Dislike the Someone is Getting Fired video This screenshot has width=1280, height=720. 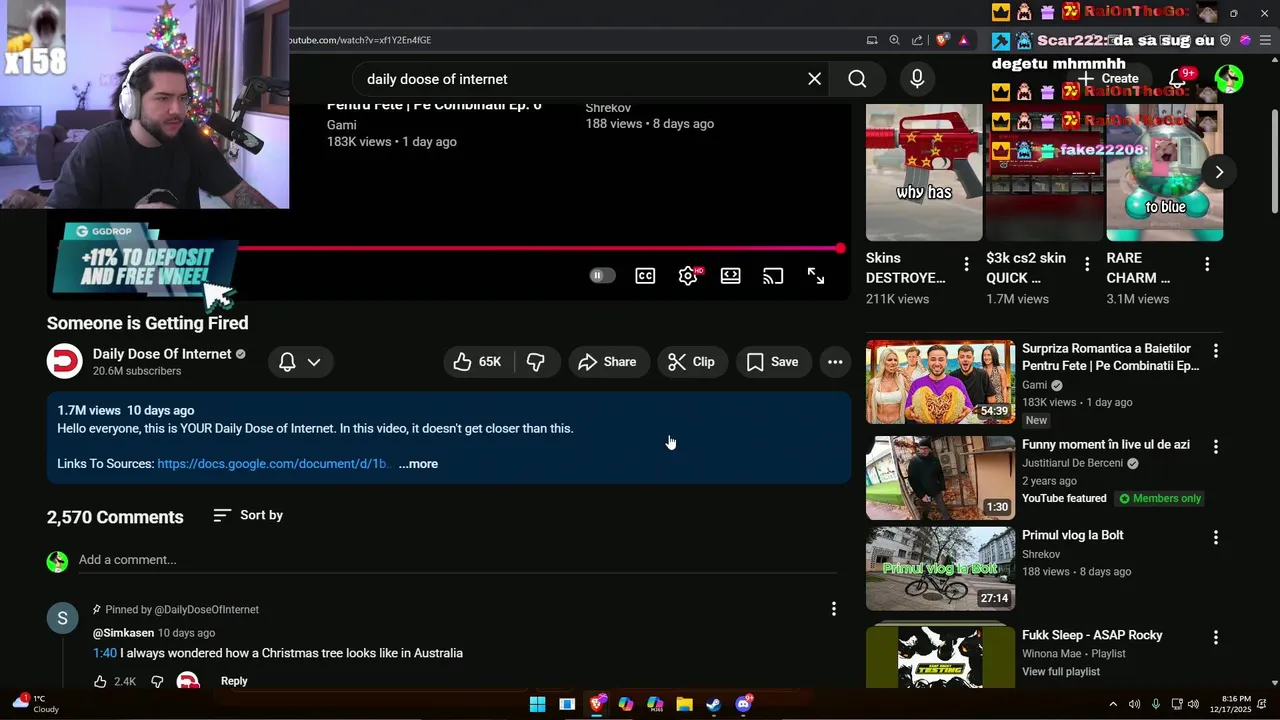pyautogui.click(x=536, y=362)
